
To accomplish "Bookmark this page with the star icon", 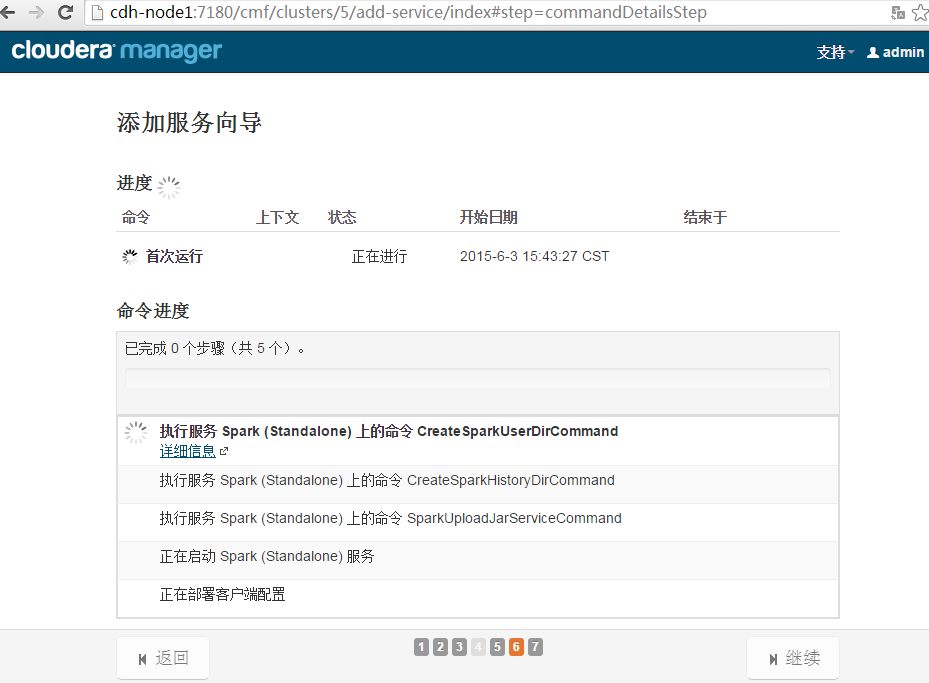I will coord(921,12).
